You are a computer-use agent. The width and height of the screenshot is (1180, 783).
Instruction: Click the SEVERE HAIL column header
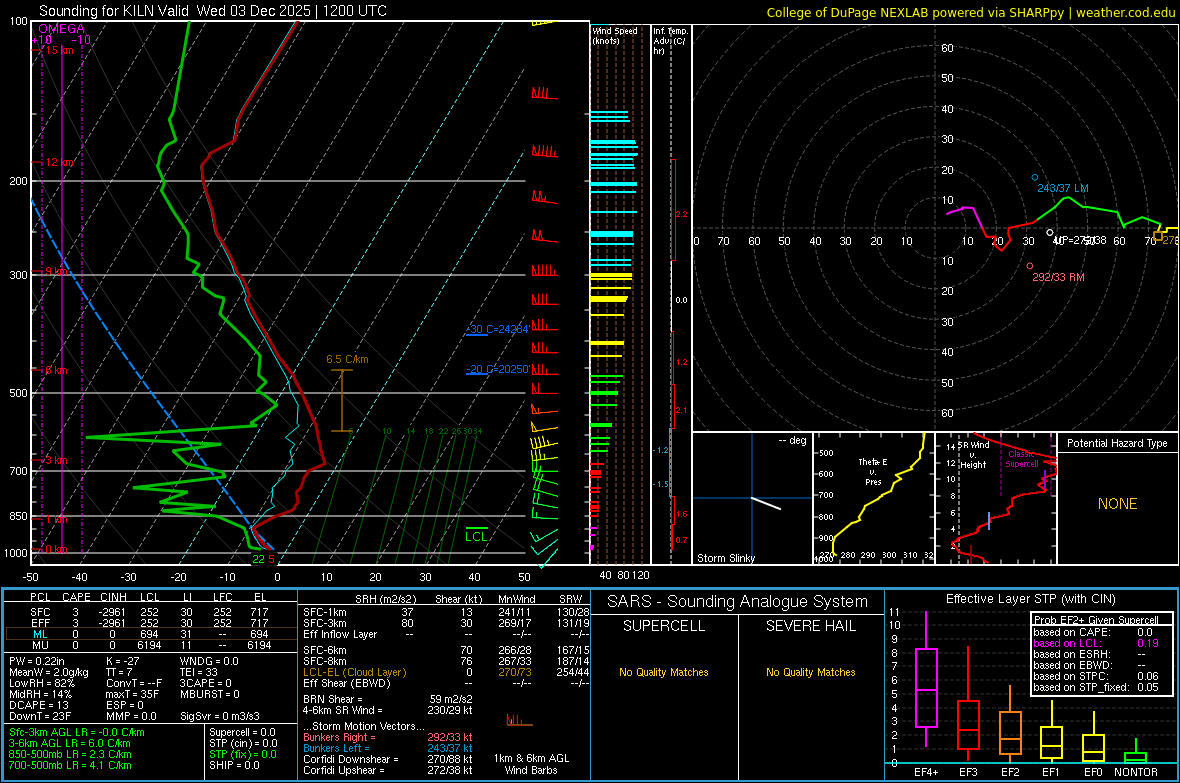pyautogui.click(x=810, y=626)
